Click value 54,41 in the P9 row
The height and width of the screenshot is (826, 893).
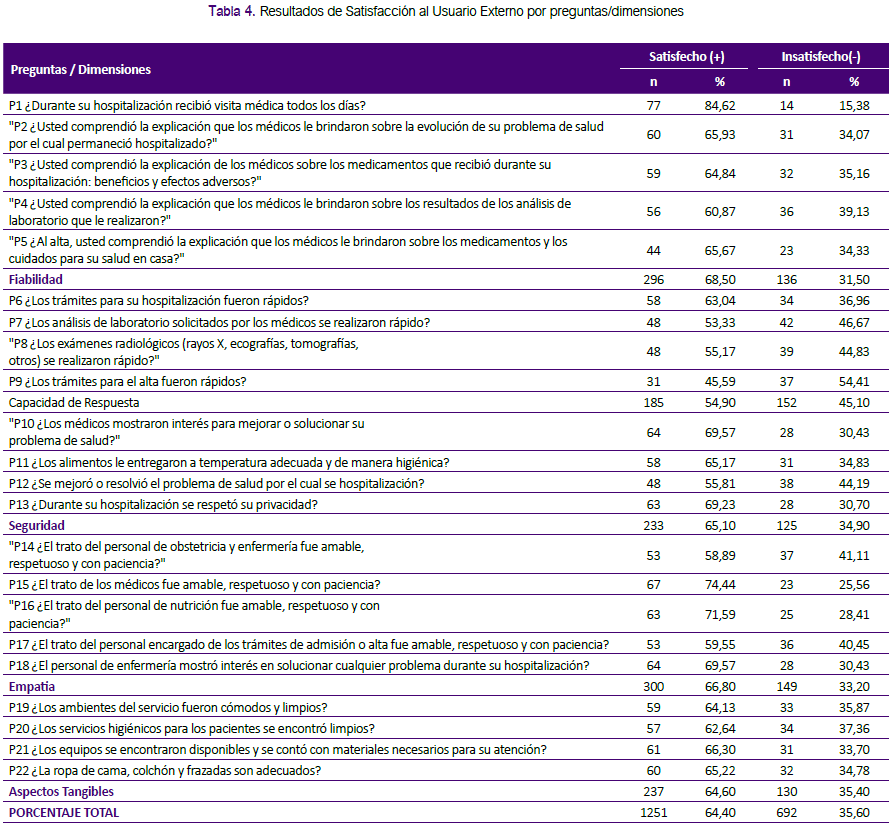coord(854,382)
